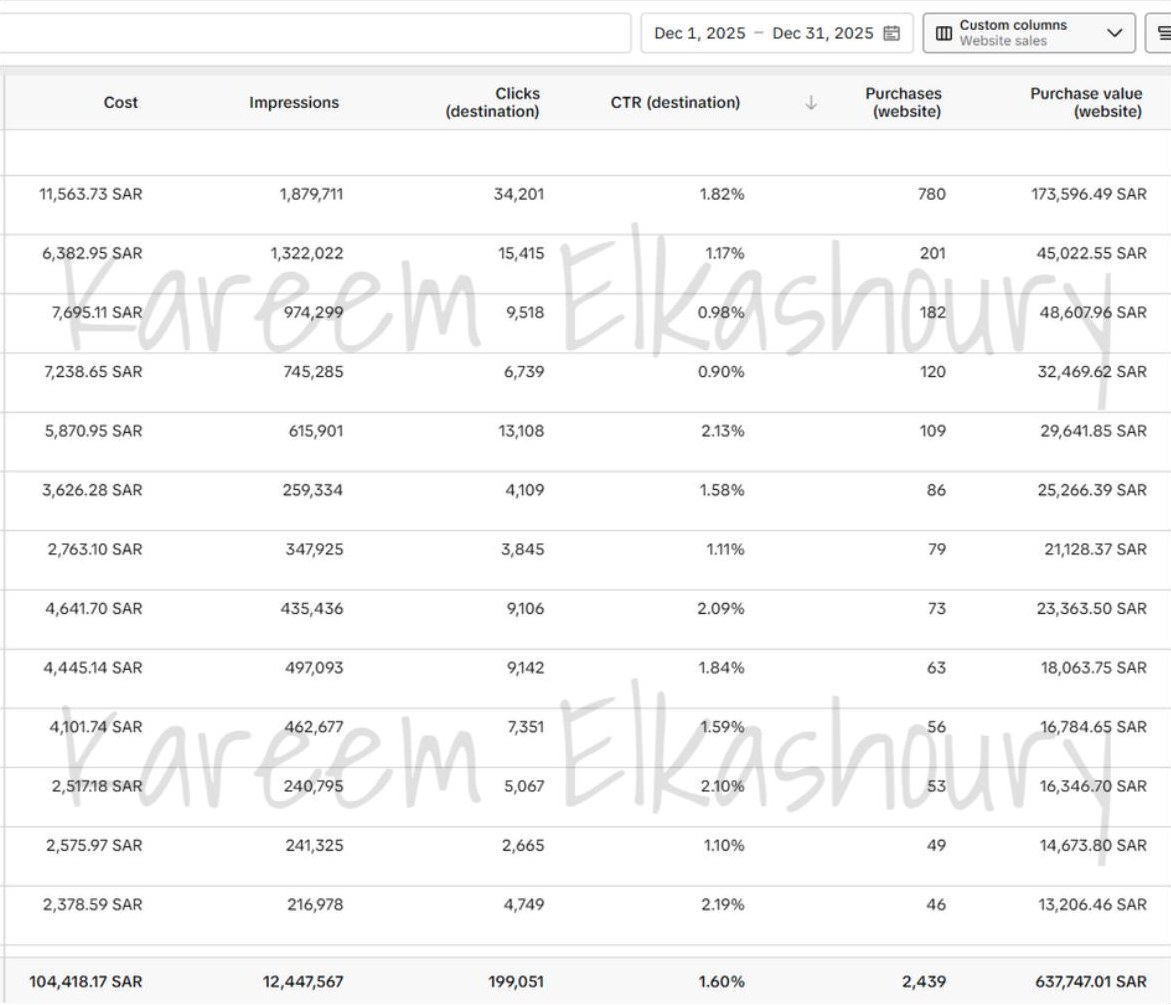
Task: Select impressions value 1,879,711
Action: click(311, 194)
